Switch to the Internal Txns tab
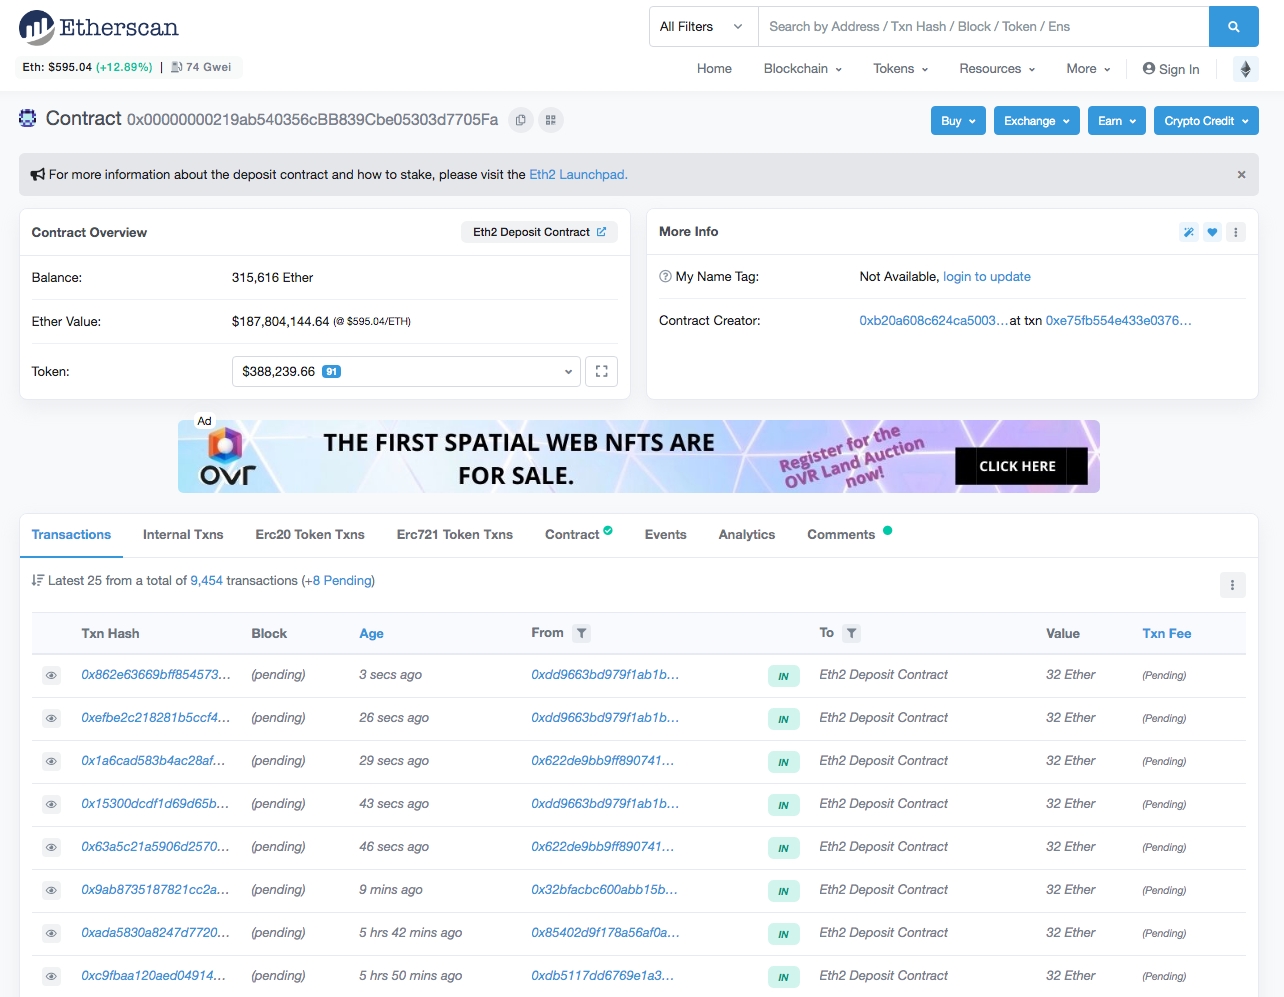The height and width of the screenshot is (997, 1284). (183, 535)
